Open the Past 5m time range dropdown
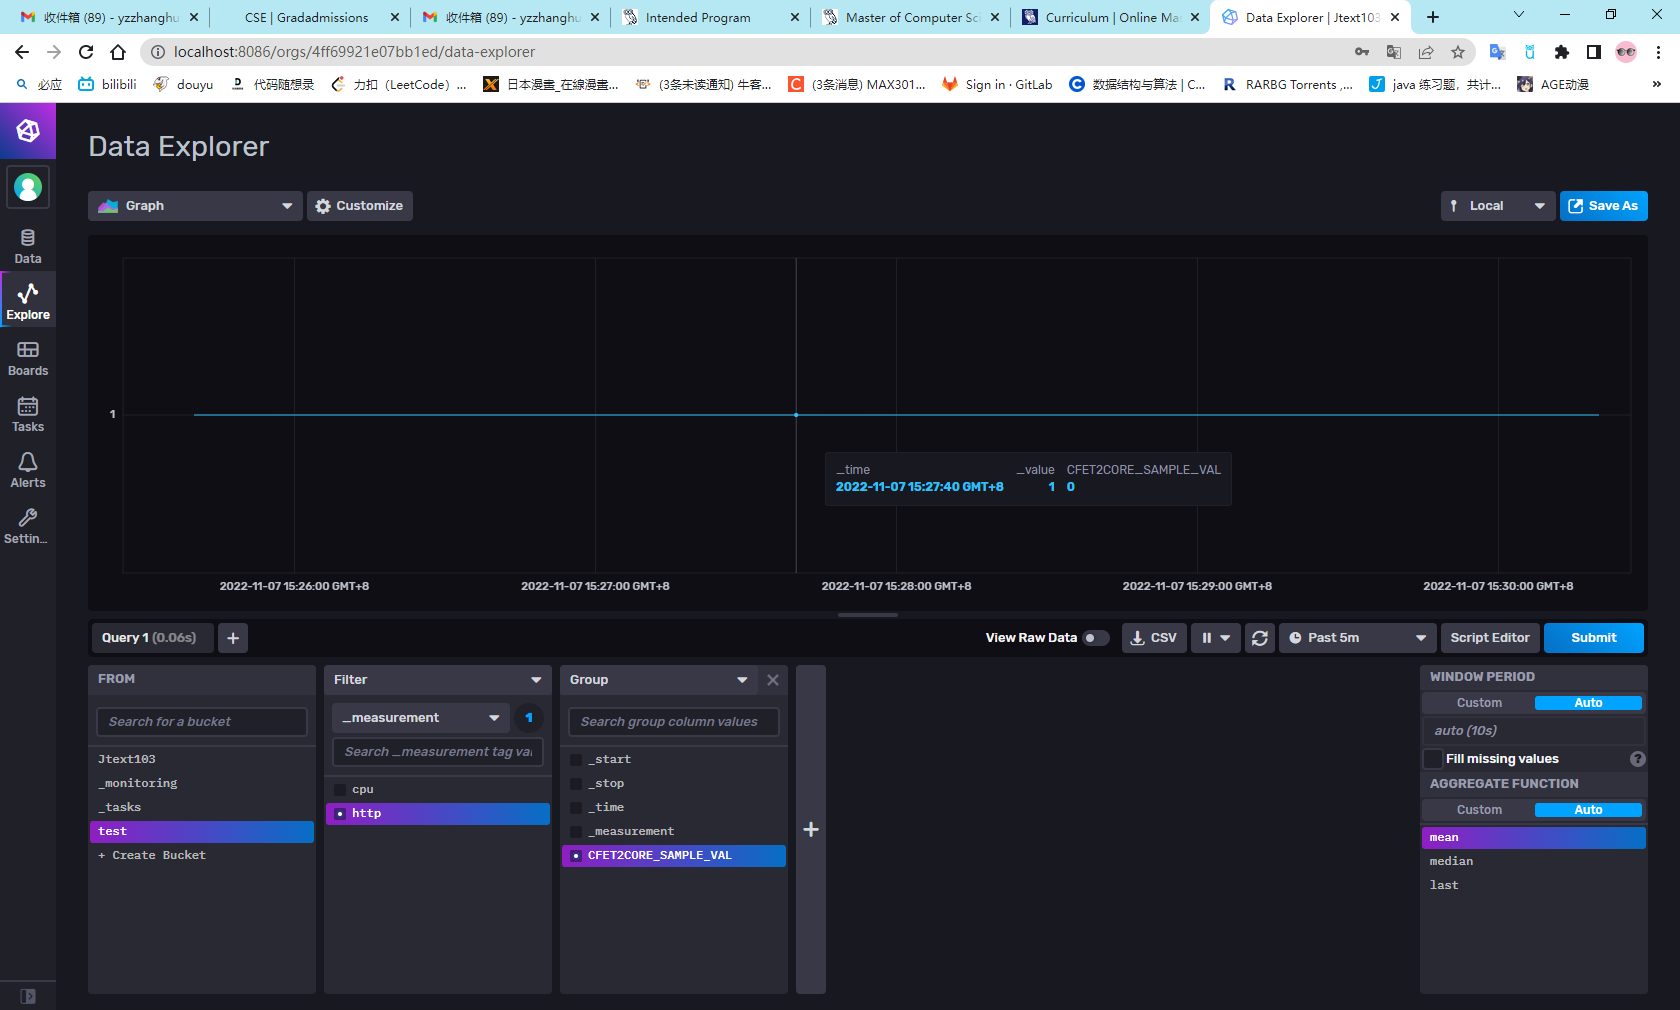This screenshot has width=1680, height=1010. click(1358, 638)
